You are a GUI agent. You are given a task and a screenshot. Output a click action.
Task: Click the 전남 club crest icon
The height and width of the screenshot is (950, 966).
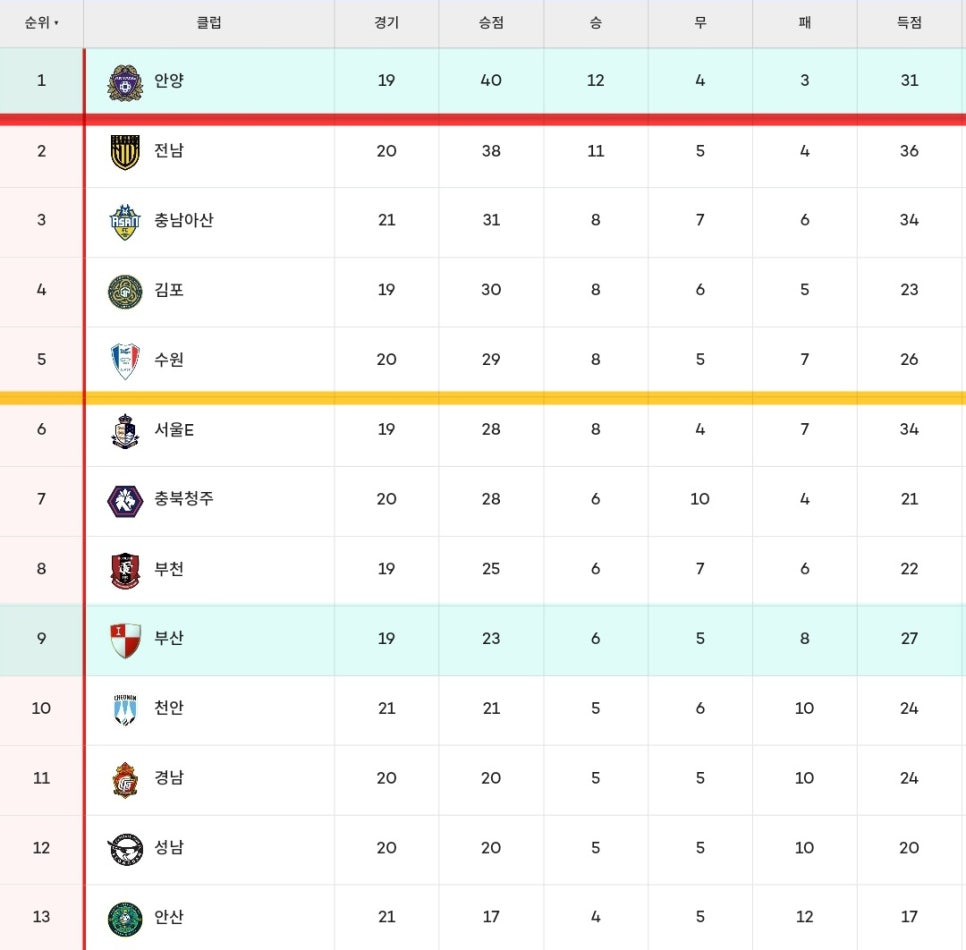point(125,152)
